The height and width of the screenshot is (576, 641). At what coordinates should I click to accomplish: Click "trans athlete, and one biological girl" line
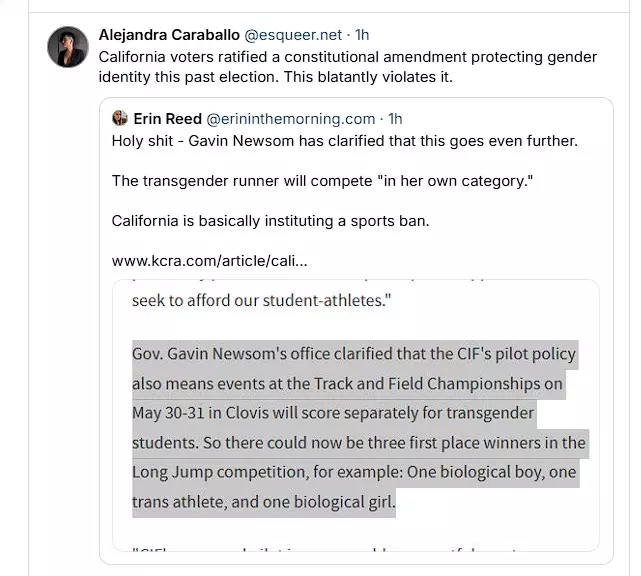tap(264, 501)
